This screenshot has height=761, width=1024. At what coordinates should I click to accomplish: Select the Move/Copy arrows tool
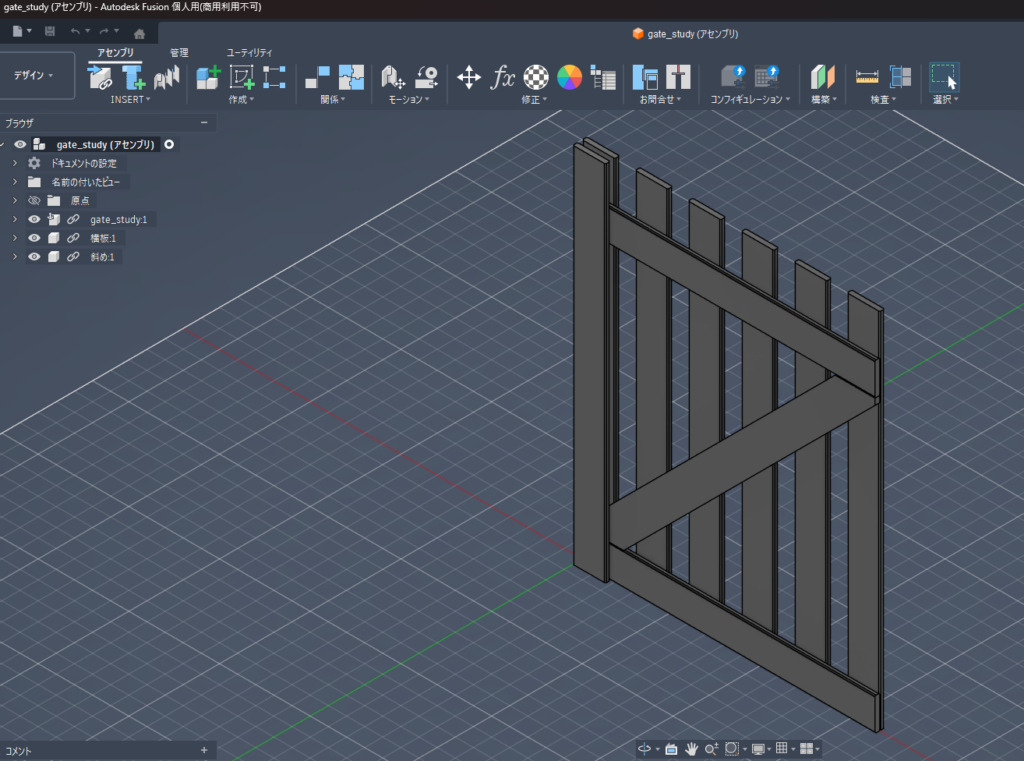coord(469,78)
